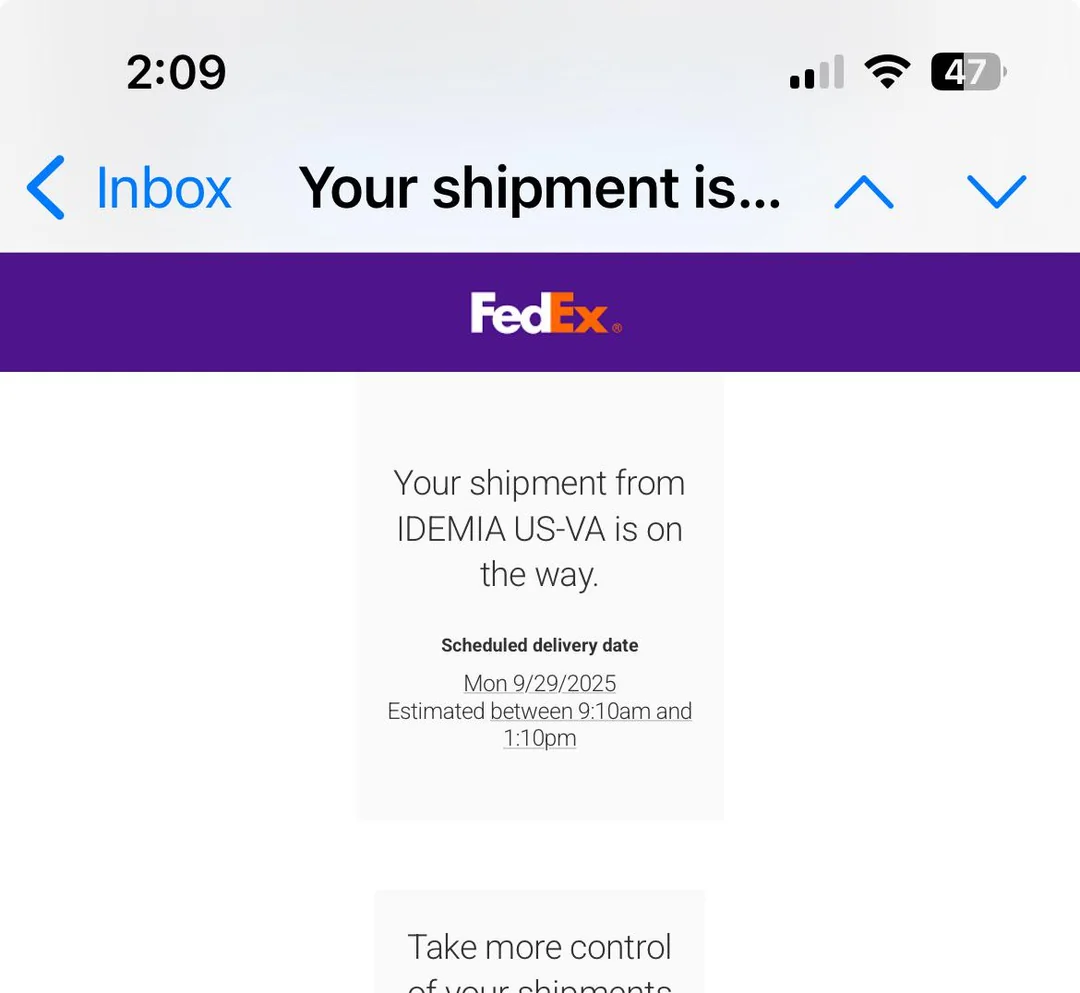The image size is (1080, 993).
Task: Tap 'Scheduled delivery date' label
Action: tap(539, 646)
